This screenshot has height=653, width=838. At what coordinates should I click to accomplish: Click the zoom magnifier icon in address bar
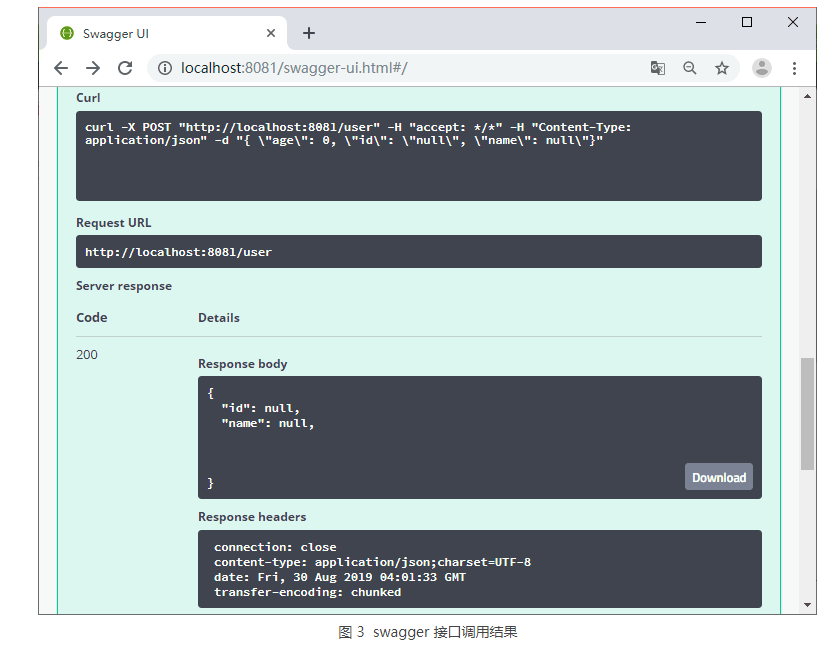689,68
